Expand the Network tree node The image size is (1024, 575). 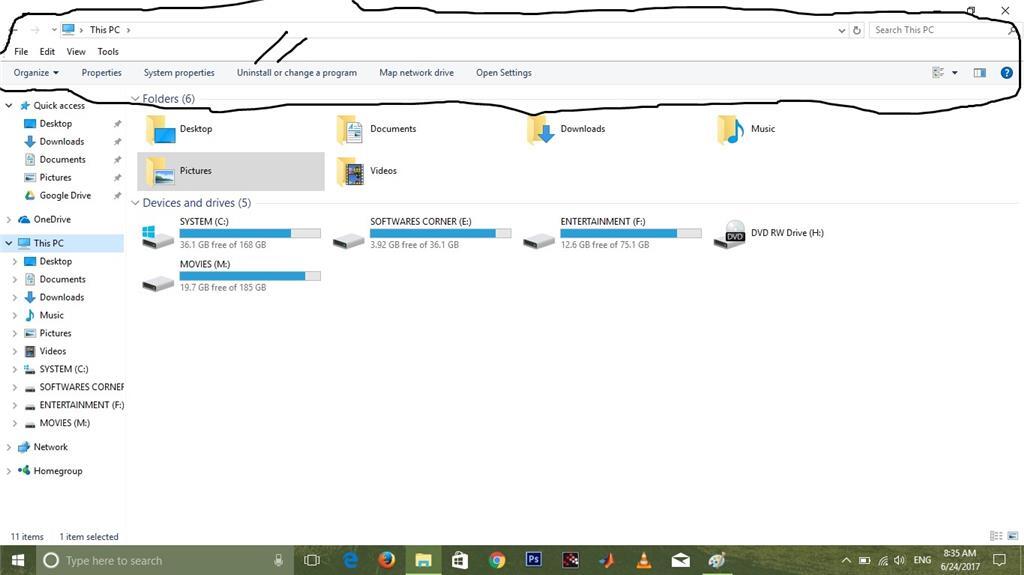point(8,447)
